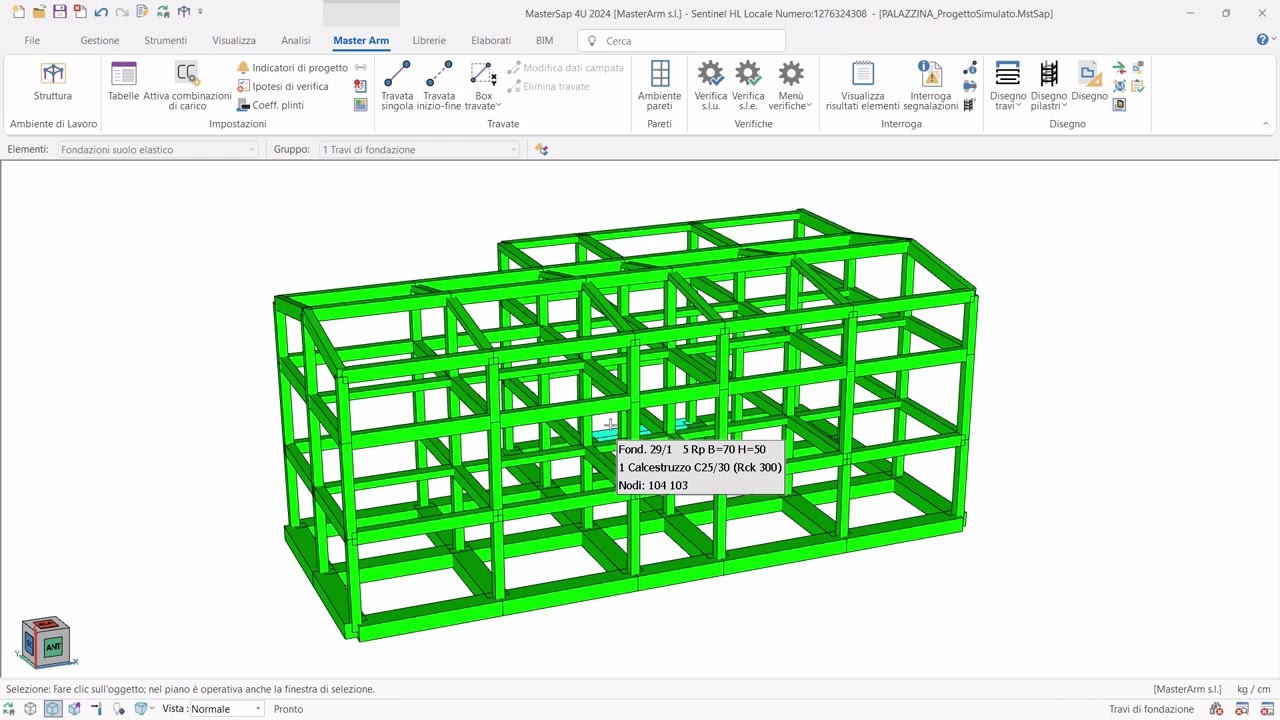This screenshot has width=1280, height=720.
Task: Click the icon next to the Gruppo dropdown
Action: (x=541, y=149)
